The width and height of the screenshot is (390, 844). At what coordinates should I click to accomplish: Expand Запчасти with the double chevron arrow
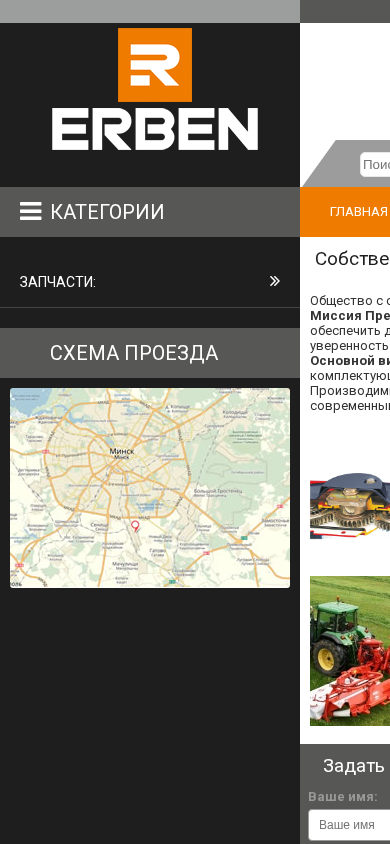(275, 281)
